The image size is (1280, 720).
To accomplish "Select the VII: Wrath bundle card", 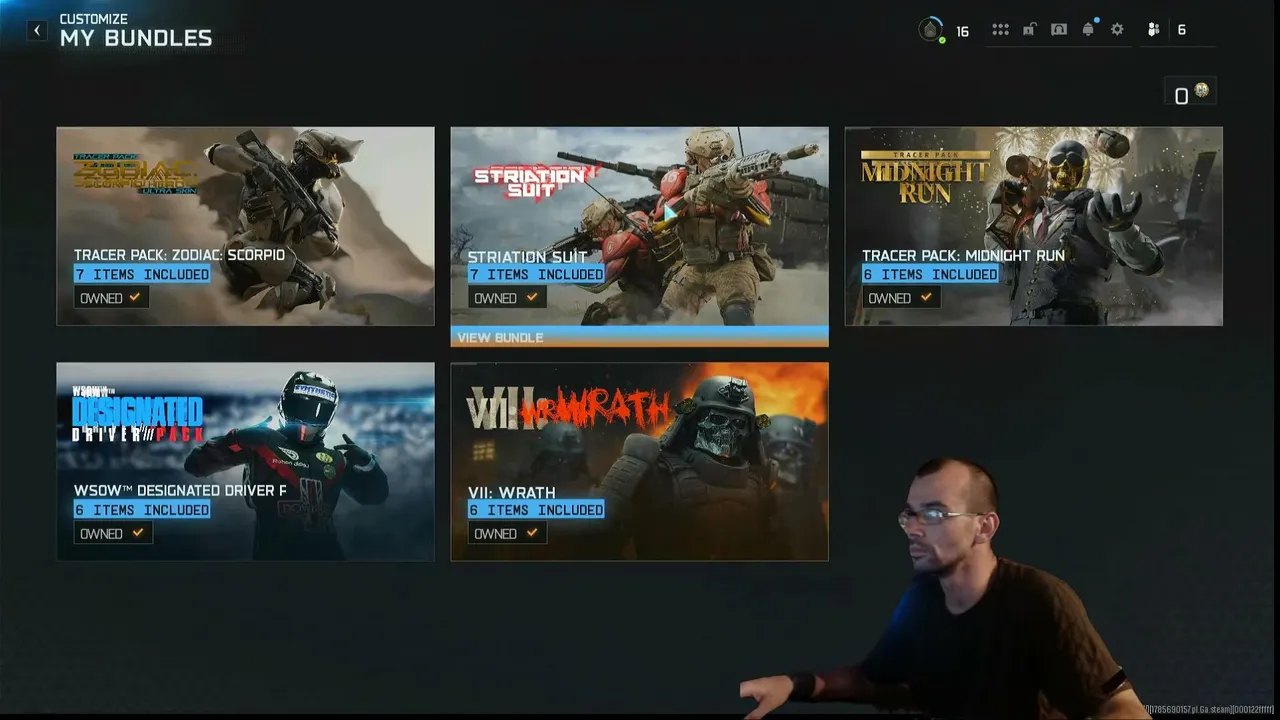I will [639, 461].
